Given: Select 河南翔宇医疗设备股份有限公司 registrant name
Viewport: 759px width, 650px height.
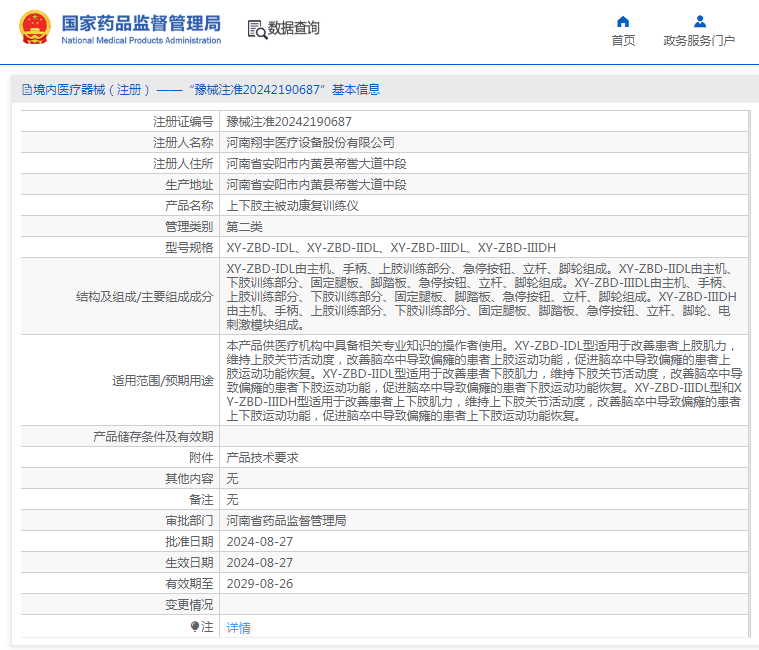Looking at the screenshot, I should [310, 143].
